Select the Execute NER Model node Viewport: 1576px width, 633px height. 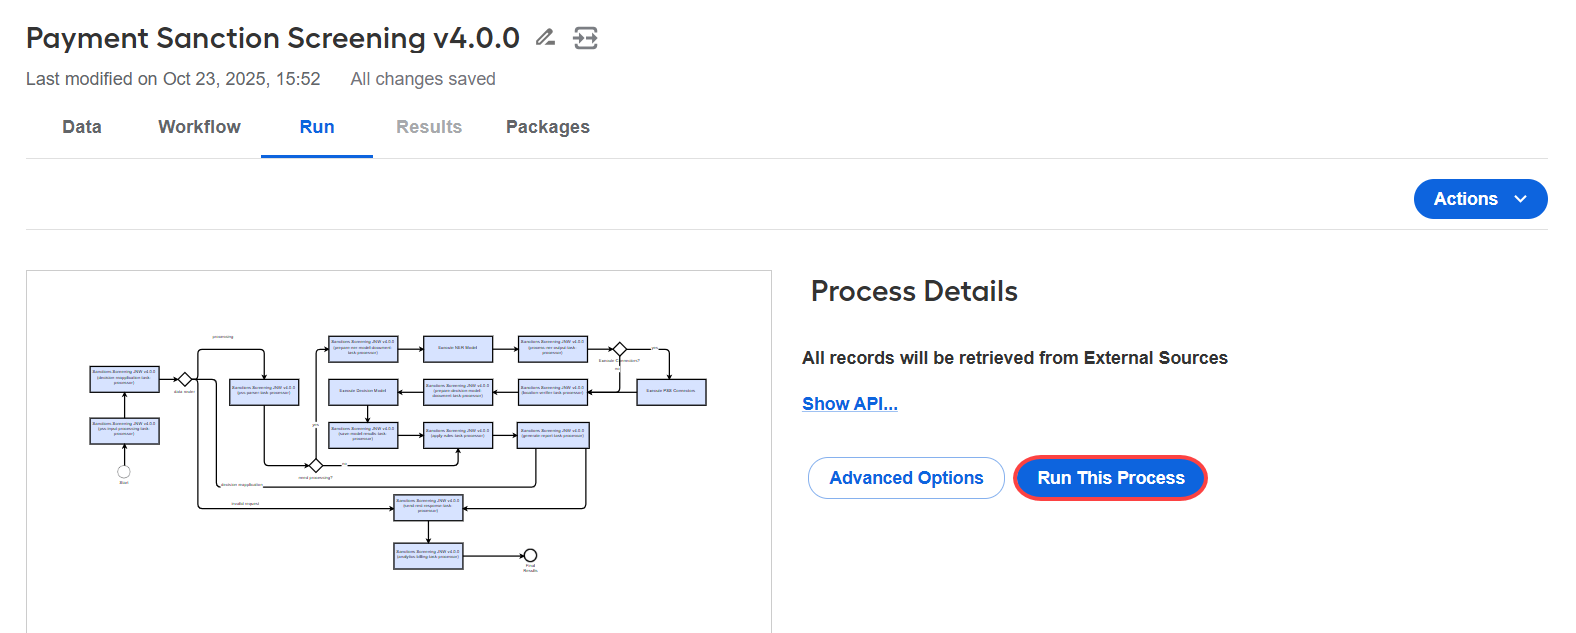click(x=458, y=349)
